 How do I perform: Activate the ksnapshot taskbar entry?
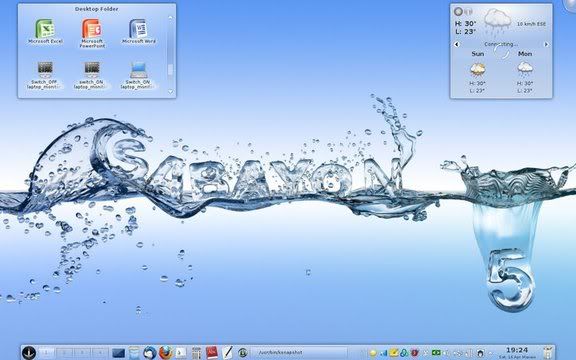point(299,353)
